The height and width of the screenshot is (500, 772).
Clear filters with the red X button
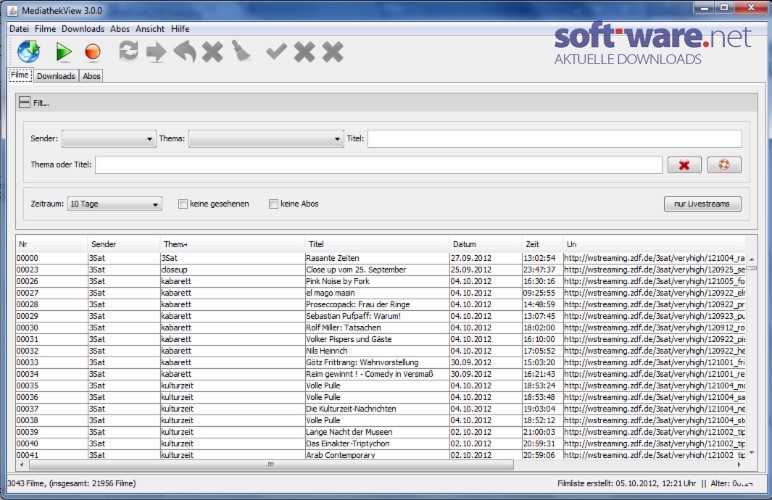pyautogui.click(x=684, y=165)
